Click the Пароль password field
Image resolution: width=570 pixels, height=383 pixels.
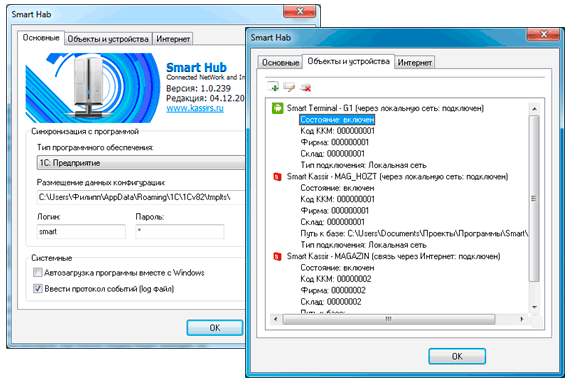(180, 231)
